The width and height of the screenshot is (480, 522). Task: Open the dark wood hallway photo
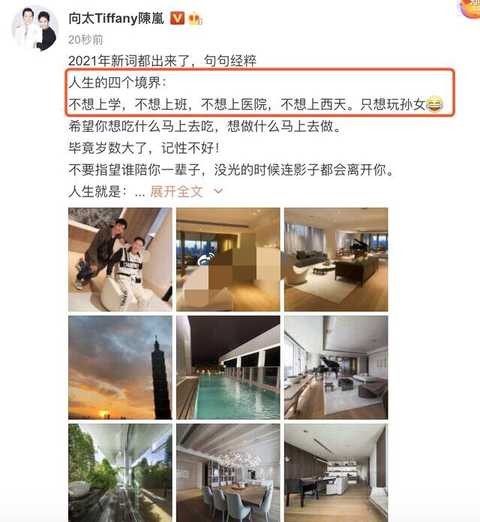[336, 473]
